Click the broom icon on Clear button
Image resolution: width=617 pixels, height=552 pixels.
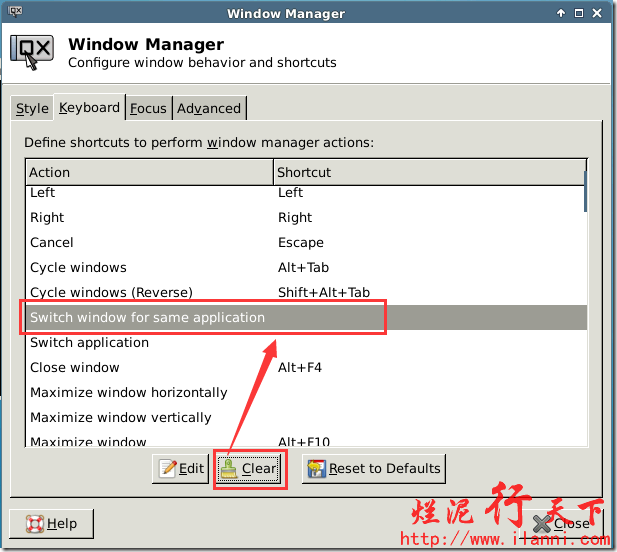[x=229, y=468]
